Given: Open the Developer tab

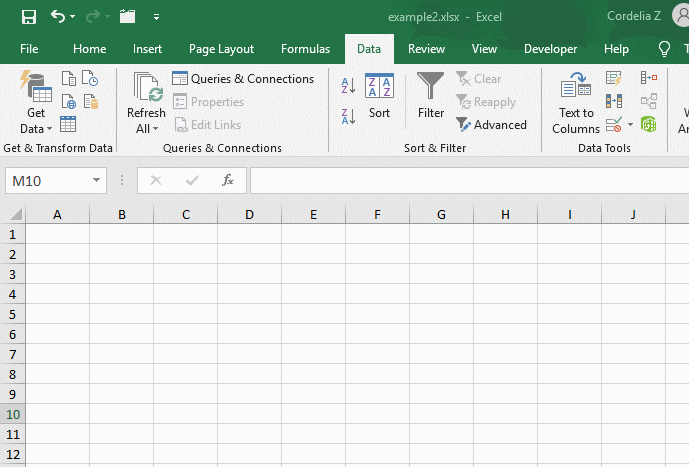Looking at the screenshot, I should point(551,49).
